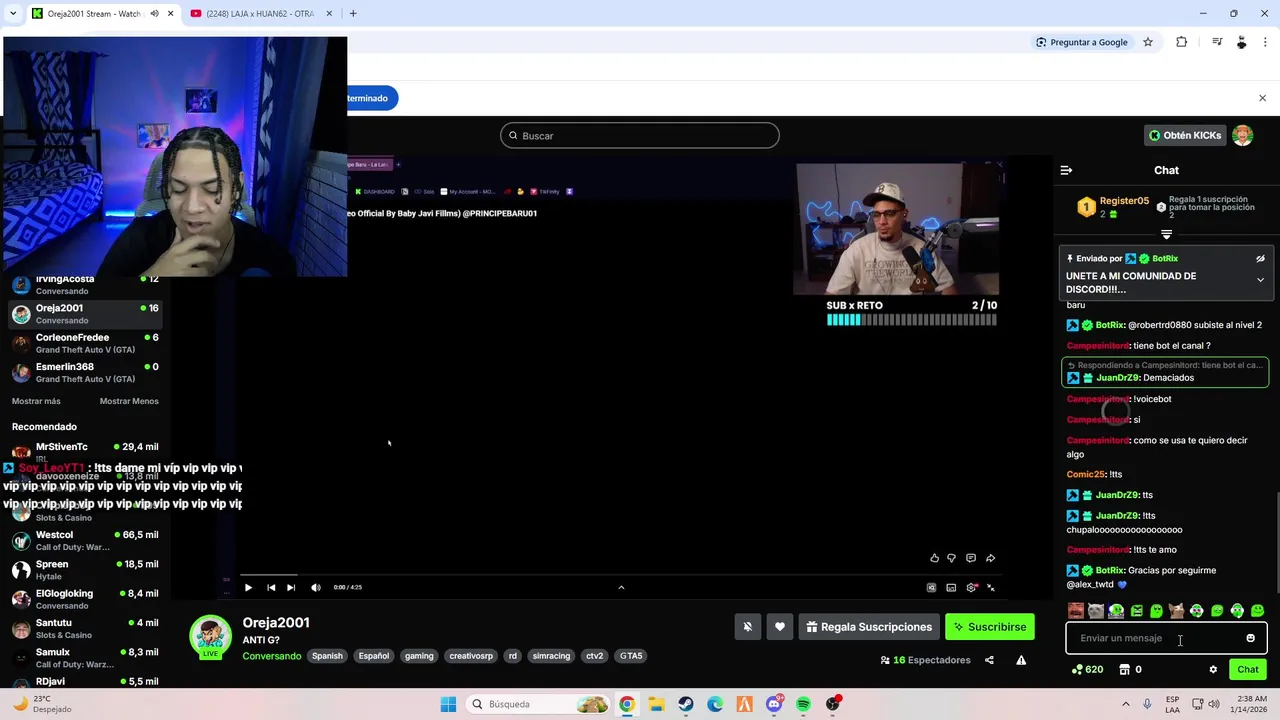Like the video with thumbs up
1280x720 pixels.
coord(934,558)
